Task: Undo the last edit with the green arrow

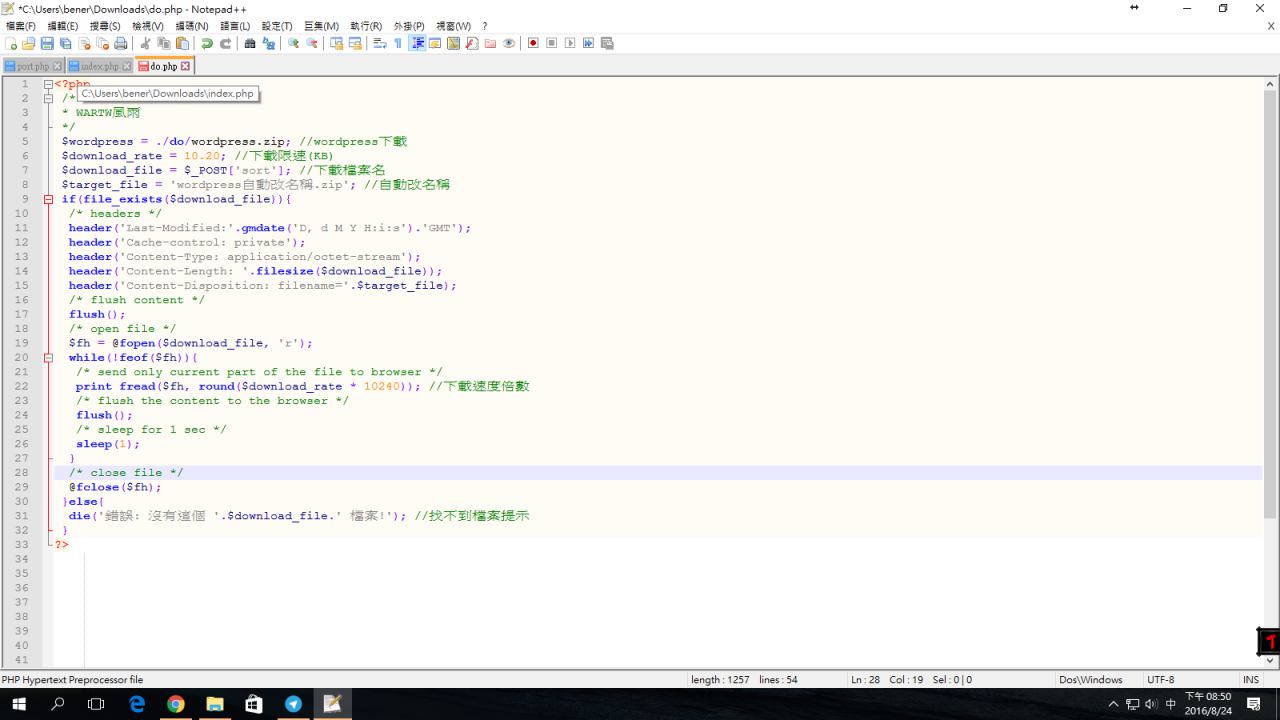Action: (207, 44)
